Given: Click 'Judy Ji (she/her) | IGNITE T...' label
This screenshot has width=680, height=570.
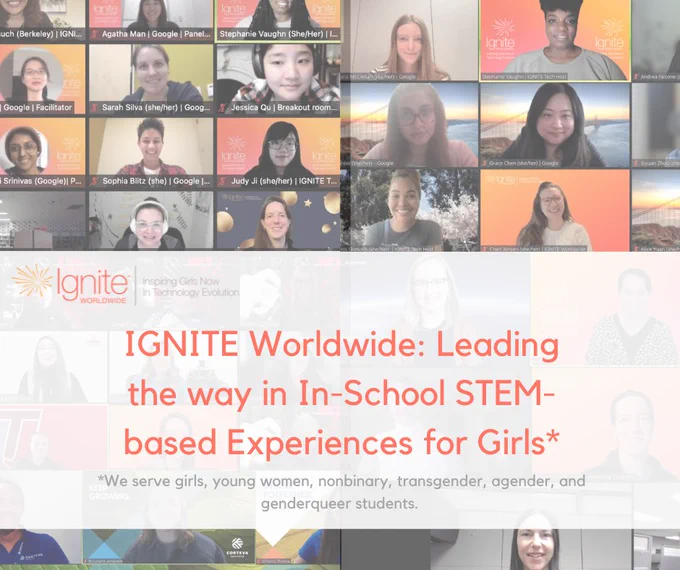Looking at the screenshot, I should point(284,181).
